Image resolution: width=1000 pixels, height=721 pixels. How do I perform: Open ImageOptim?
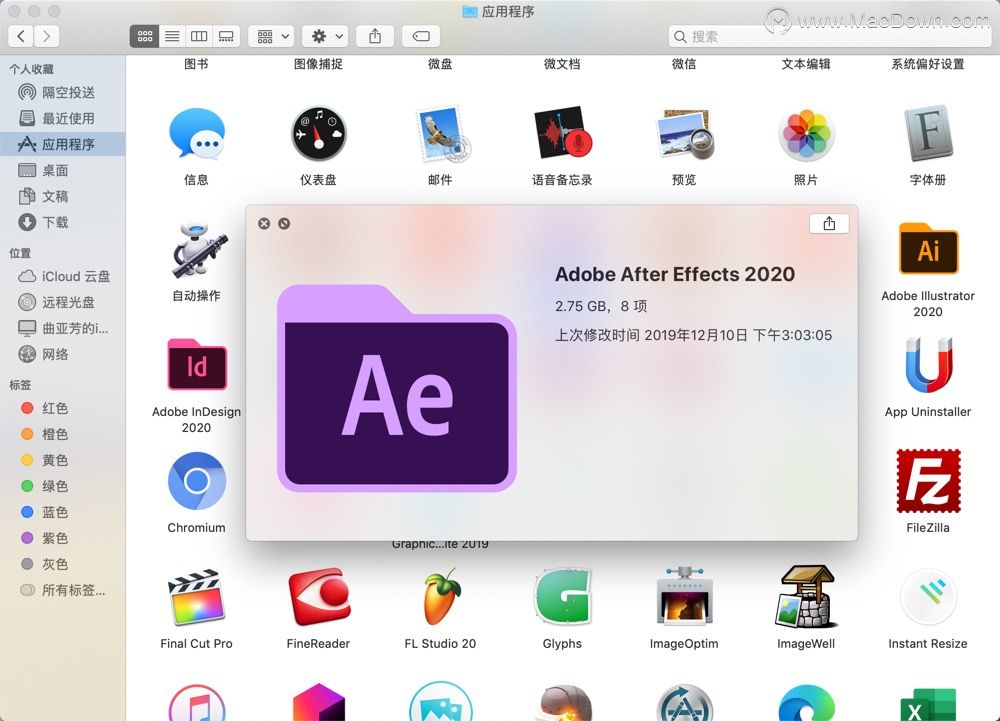pyautogui.click(x=684, y=597)
